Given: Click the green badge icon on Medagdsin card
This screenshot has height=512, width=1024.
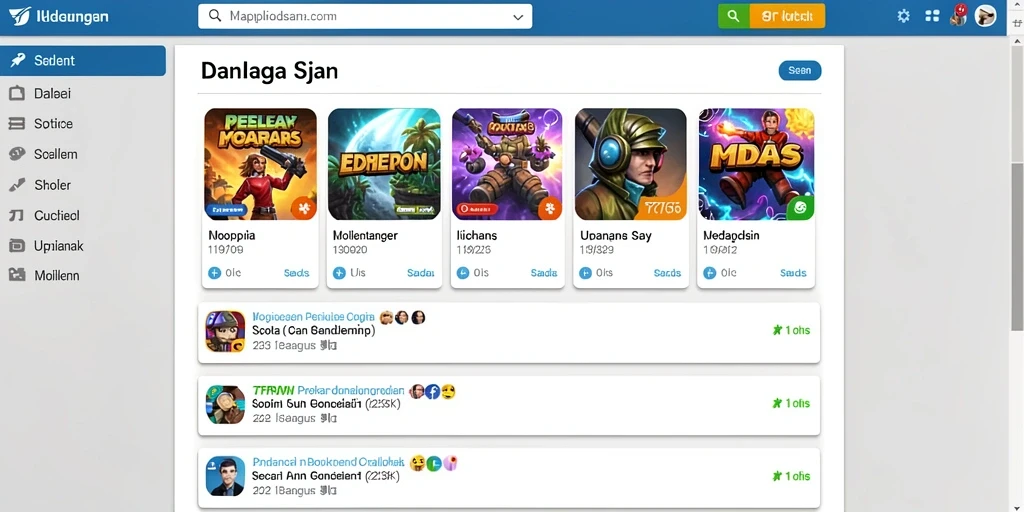Looking at the screenshot, I should point(800,208).
